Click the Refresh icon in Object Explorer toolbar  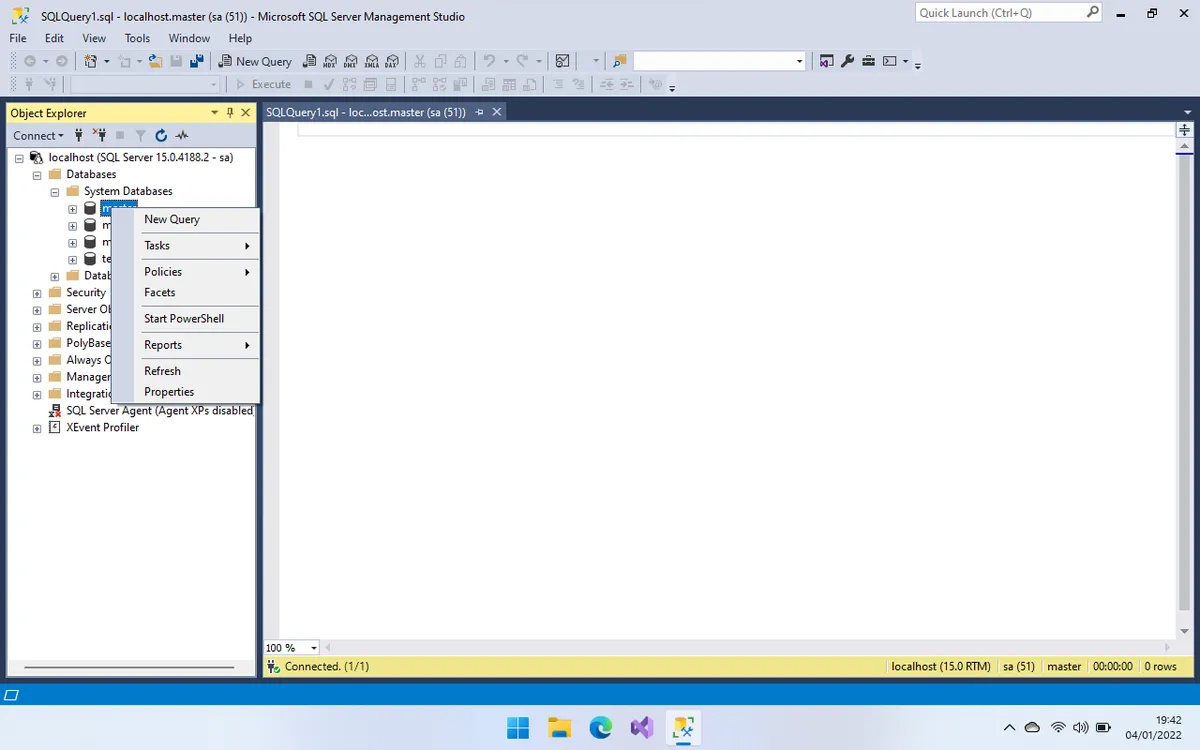[x=161, y=135]
